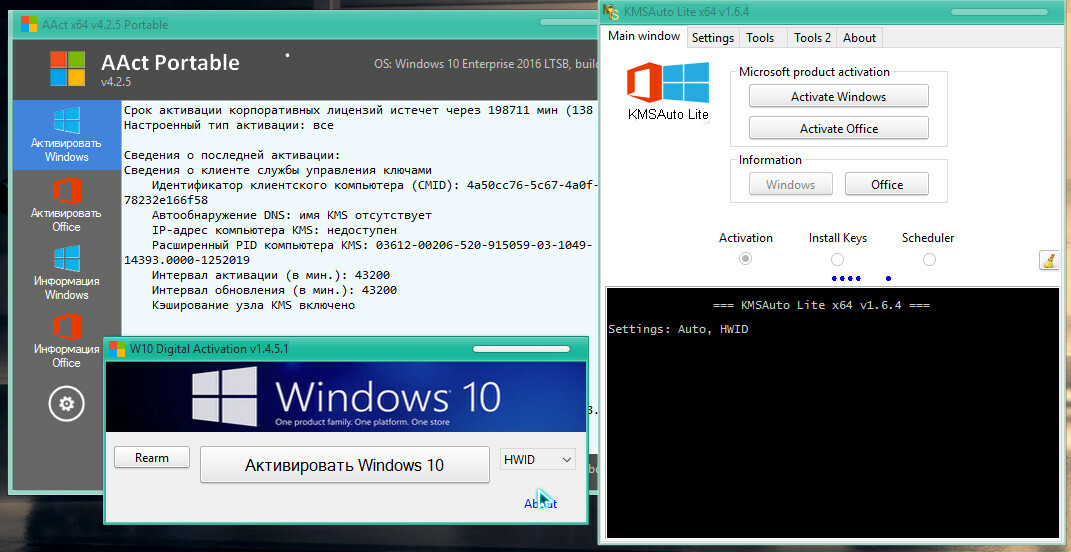Click the OS info text in AAct header
Viewport: 1071px width, 552px height.
[487, 64]
